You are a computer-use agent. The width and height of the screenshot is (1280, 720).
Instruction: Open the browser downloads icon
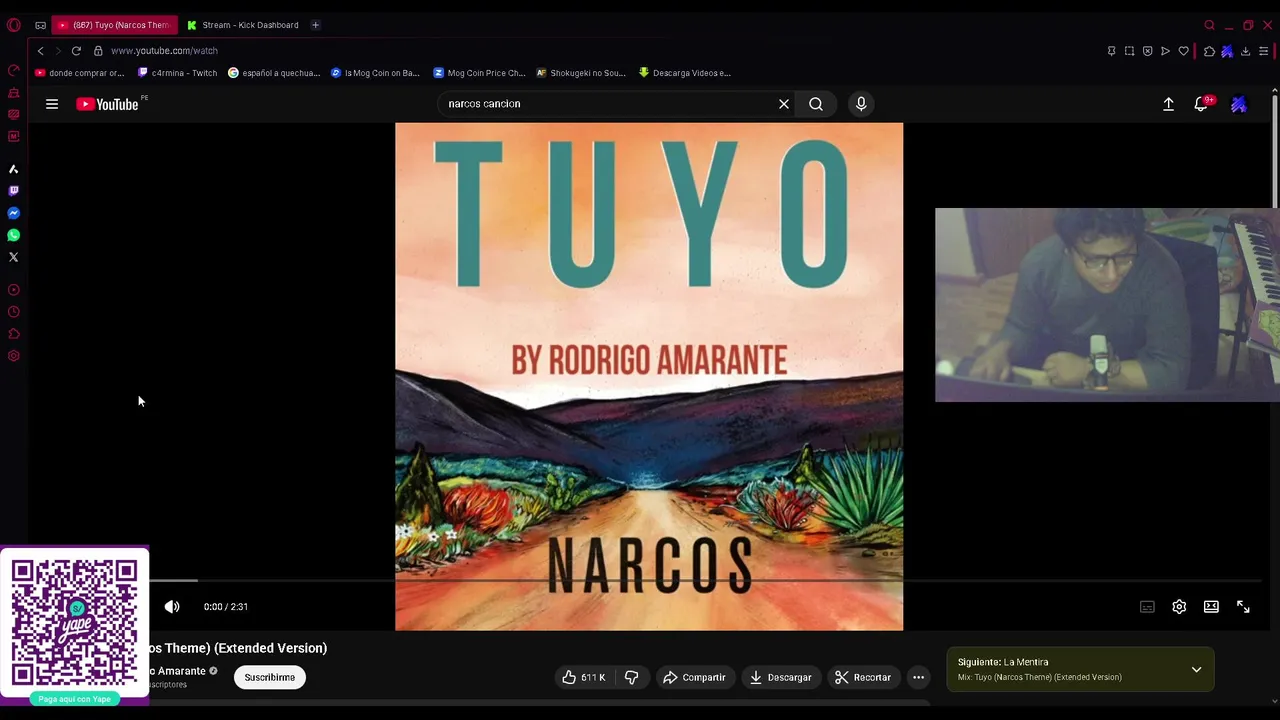(x=1245, y=51)
